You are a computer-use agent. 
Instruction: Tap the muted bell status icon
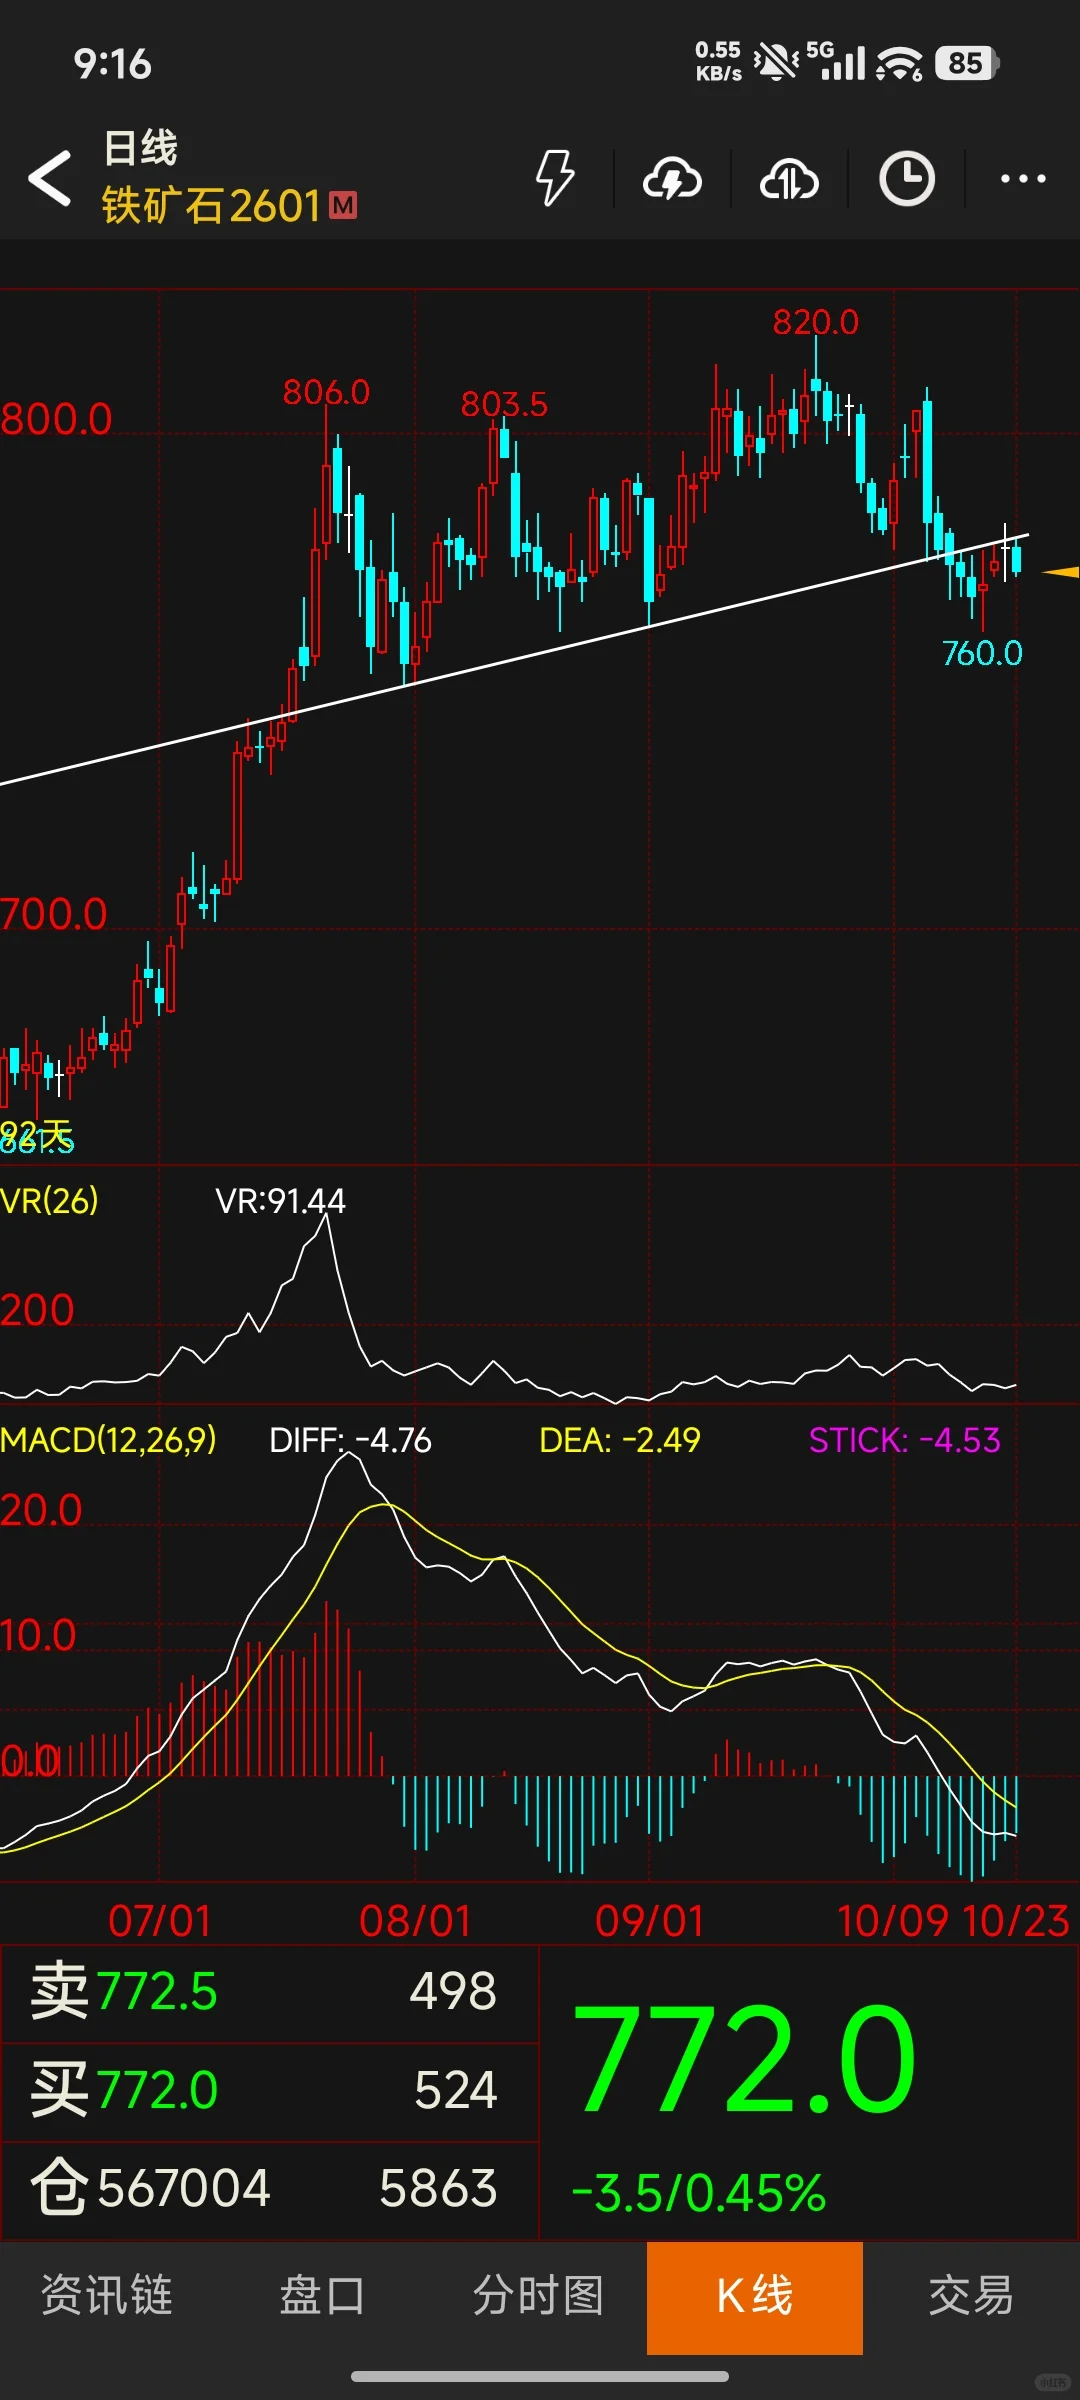click(776, 63)
